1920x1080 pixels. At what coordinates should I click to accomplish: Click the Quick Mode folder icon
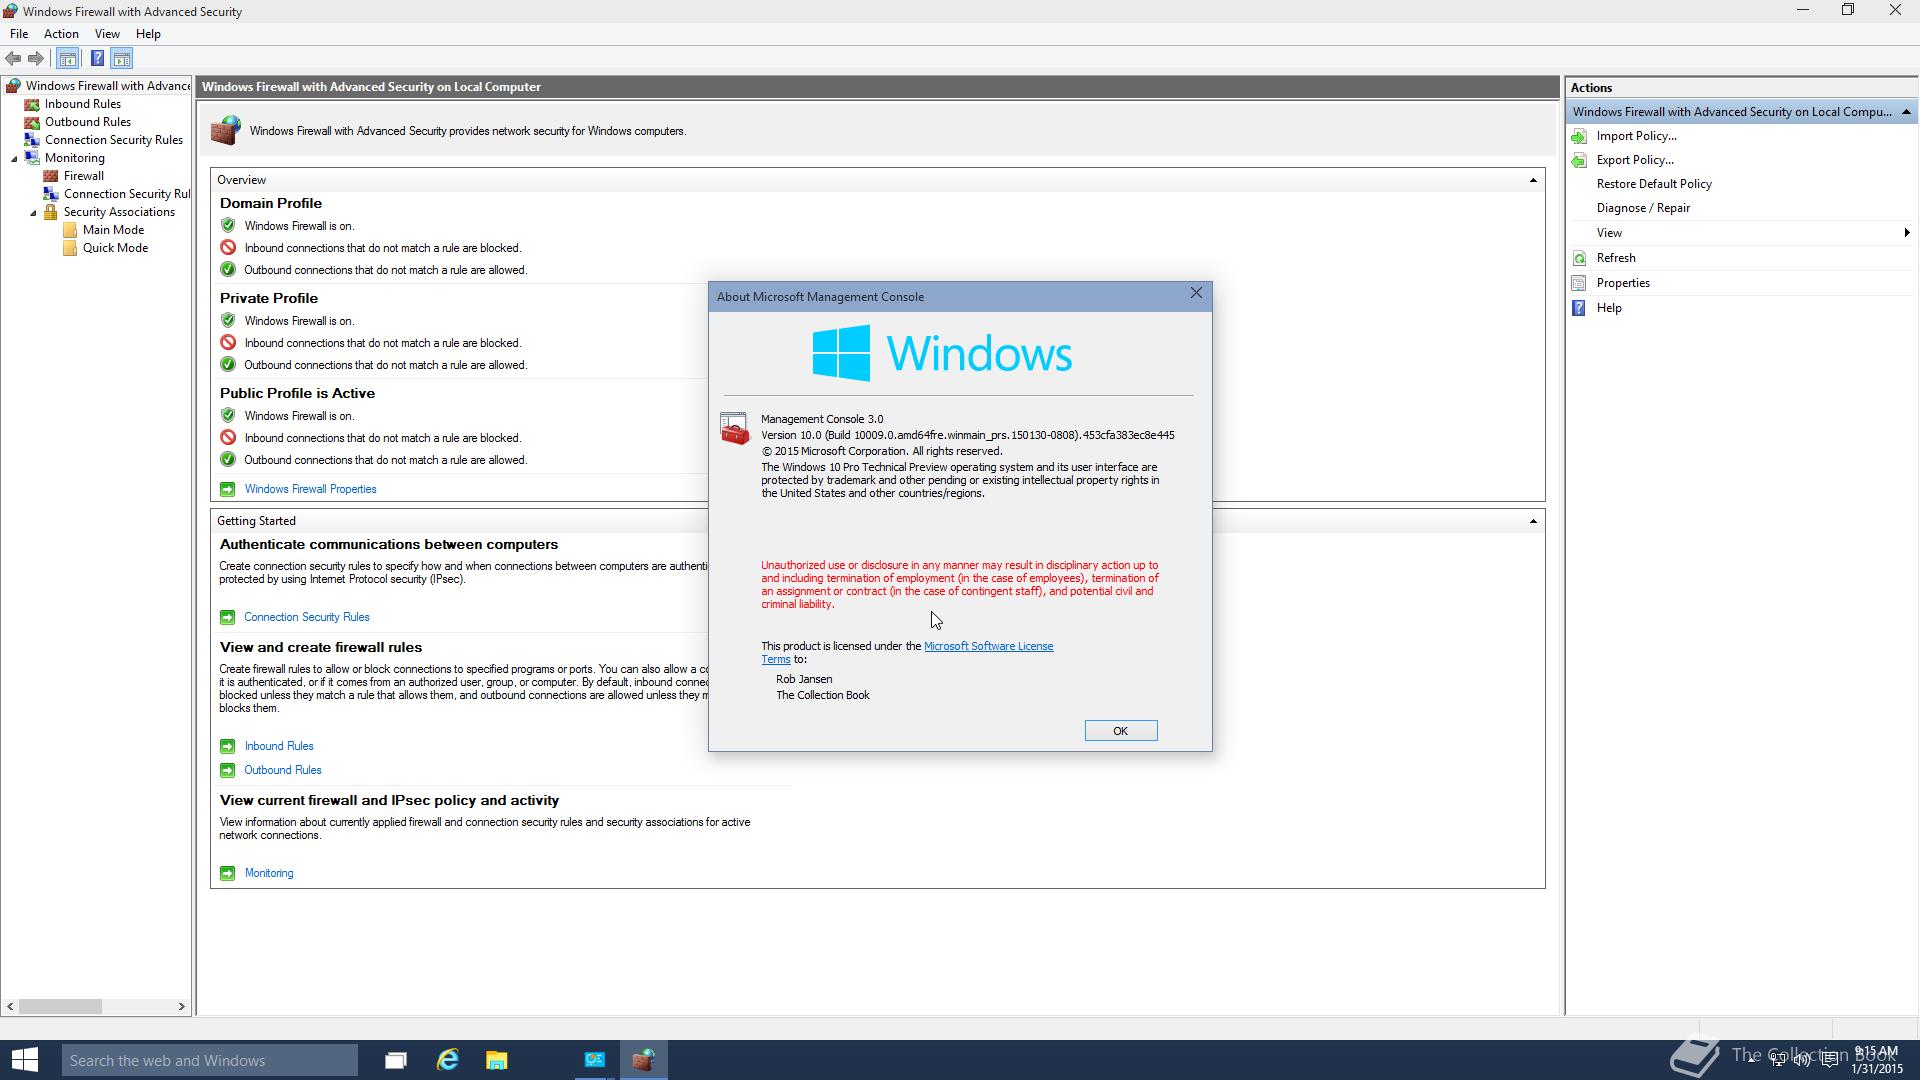point(70,248)
